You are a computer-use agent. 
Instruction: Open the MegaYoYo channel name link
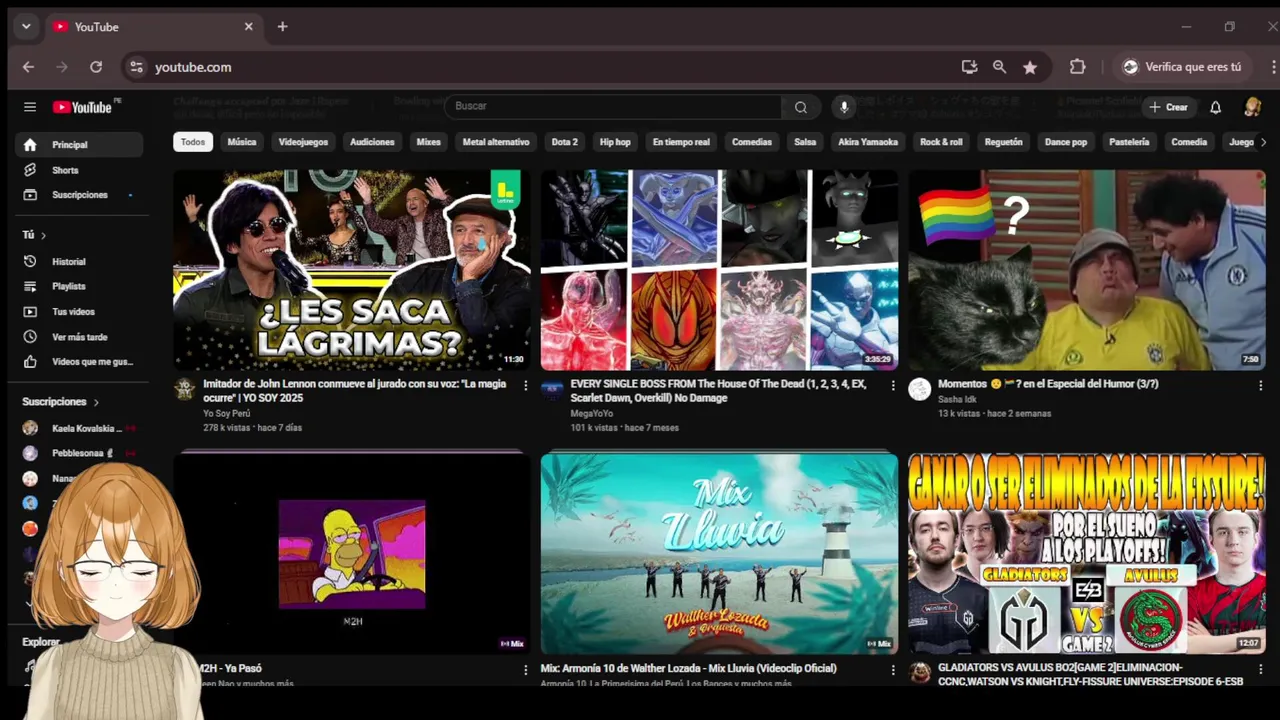(x=592, y=414)
